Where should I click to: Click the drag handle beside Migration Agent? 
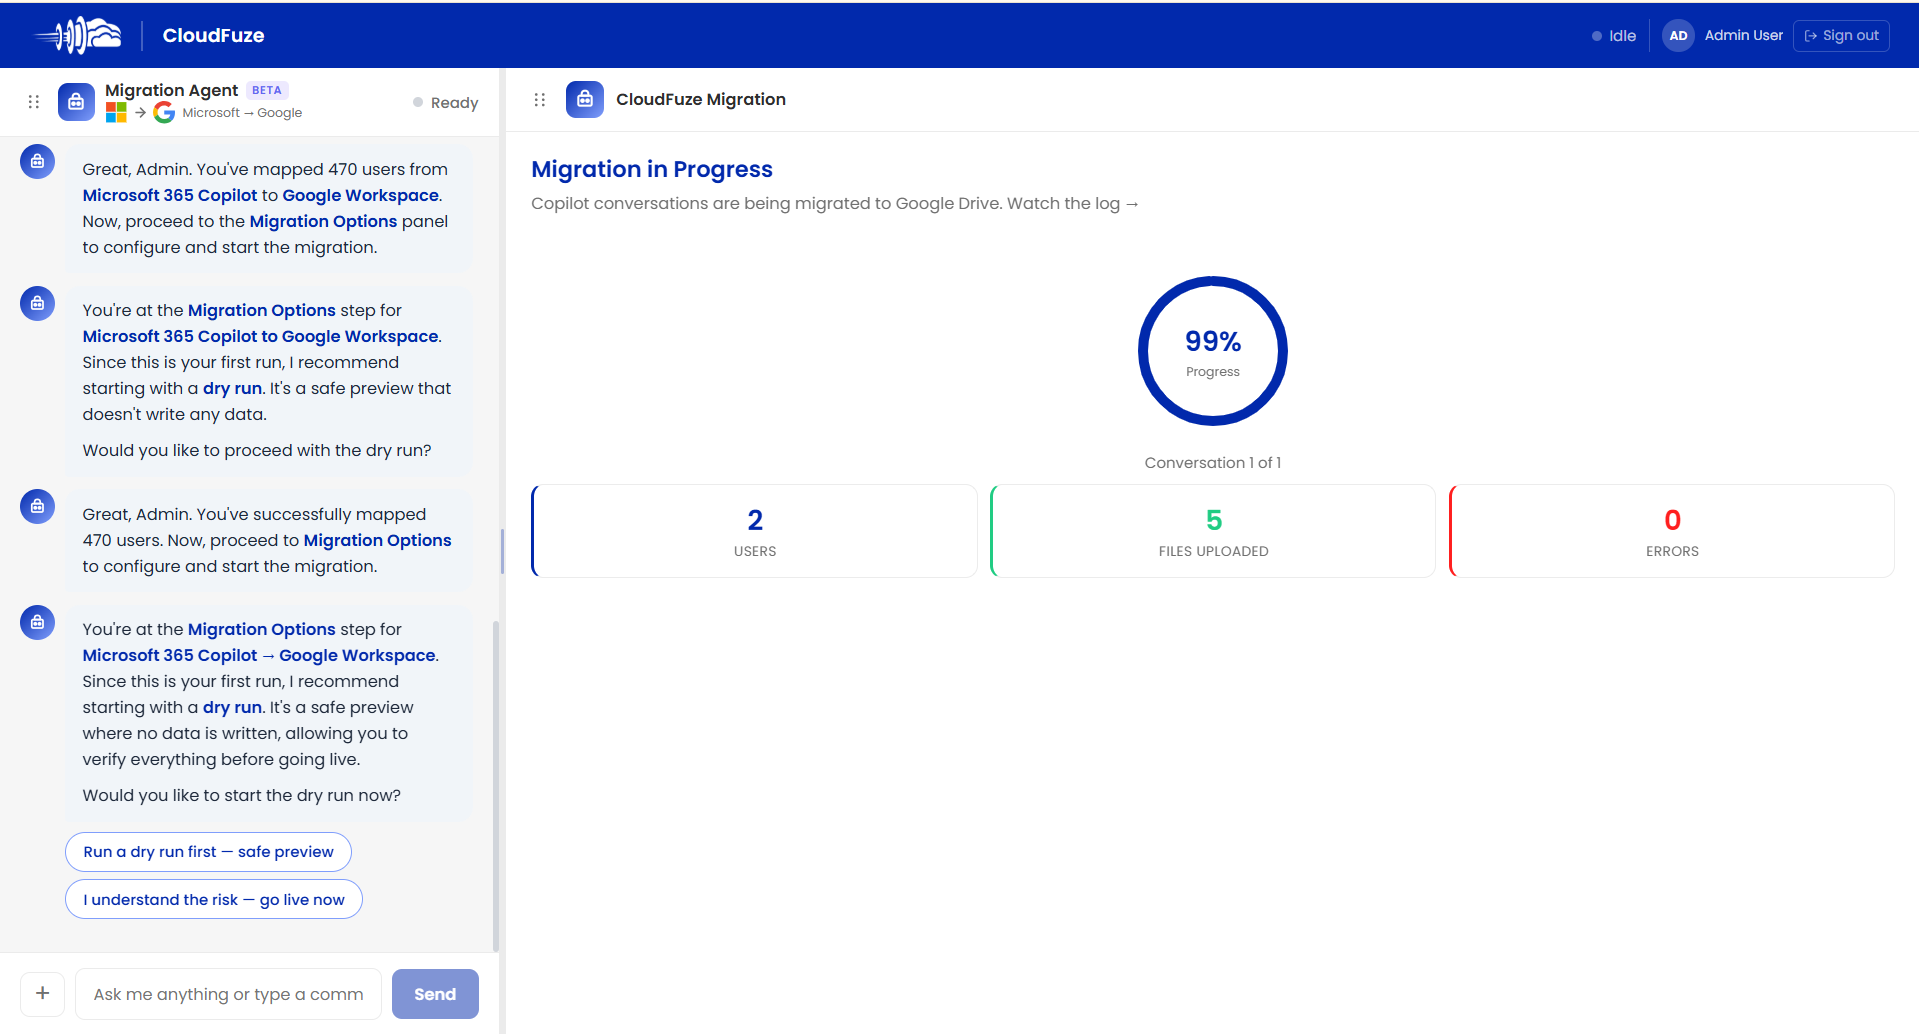tap(34, 102)
